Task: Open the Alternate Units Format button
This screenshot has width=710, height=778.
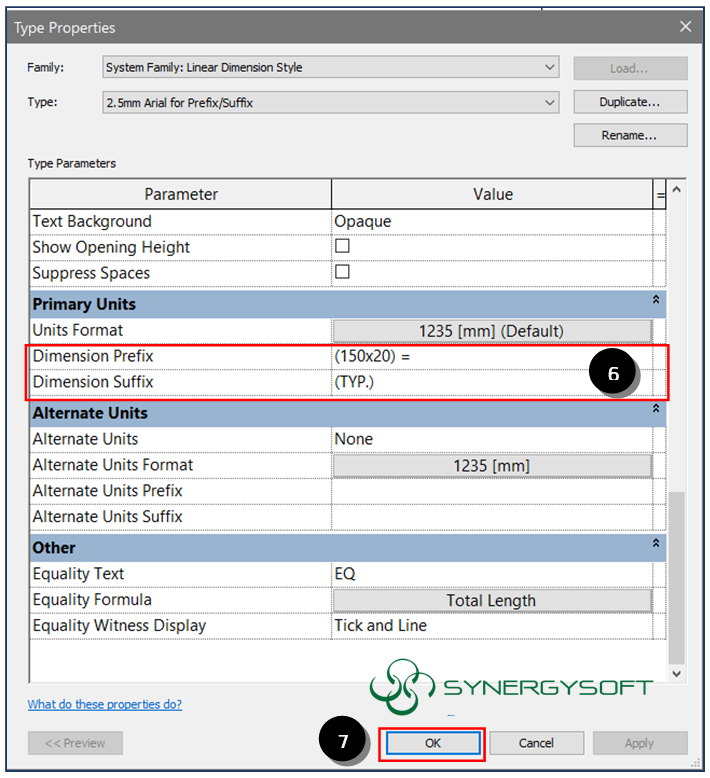Action: (492, 465)
